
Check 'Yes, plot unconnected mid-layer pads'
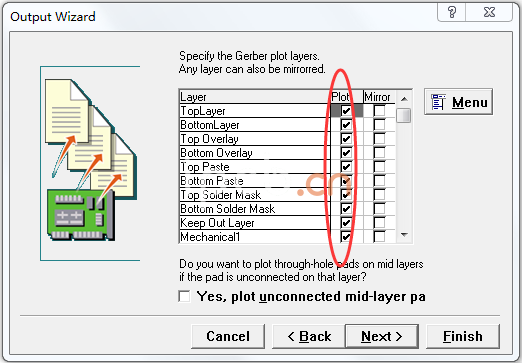(x=184, y=296)
